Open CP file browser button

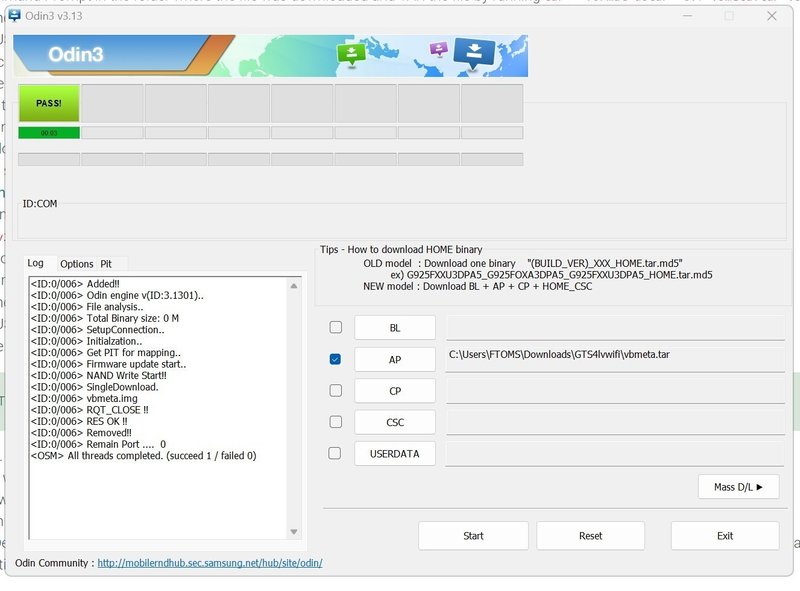point(395,391)
